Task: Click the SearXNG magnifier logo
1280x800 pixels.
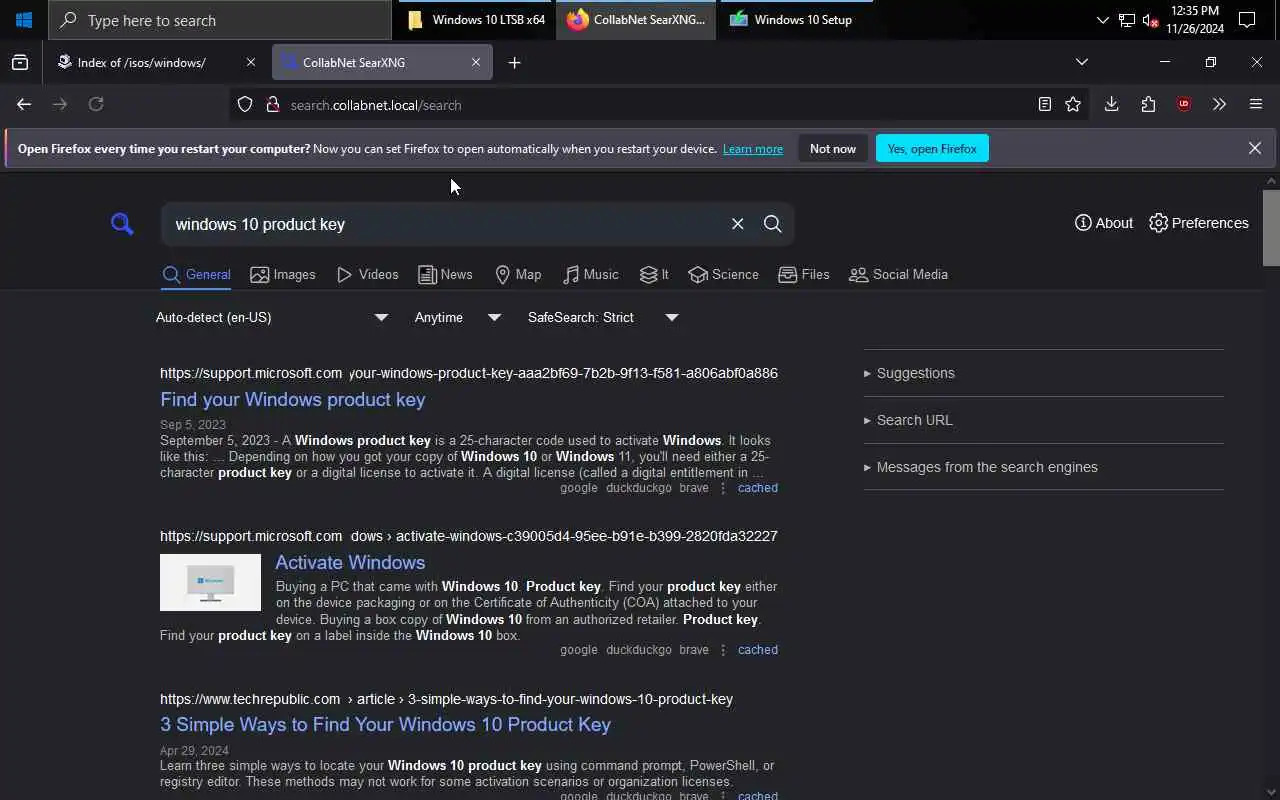Action: pos(122,224)
